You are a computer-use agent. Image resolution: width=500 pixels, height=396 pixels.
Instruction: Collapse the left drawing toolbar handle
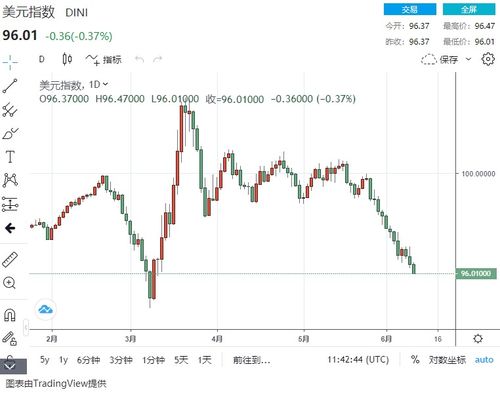[26, 327]
